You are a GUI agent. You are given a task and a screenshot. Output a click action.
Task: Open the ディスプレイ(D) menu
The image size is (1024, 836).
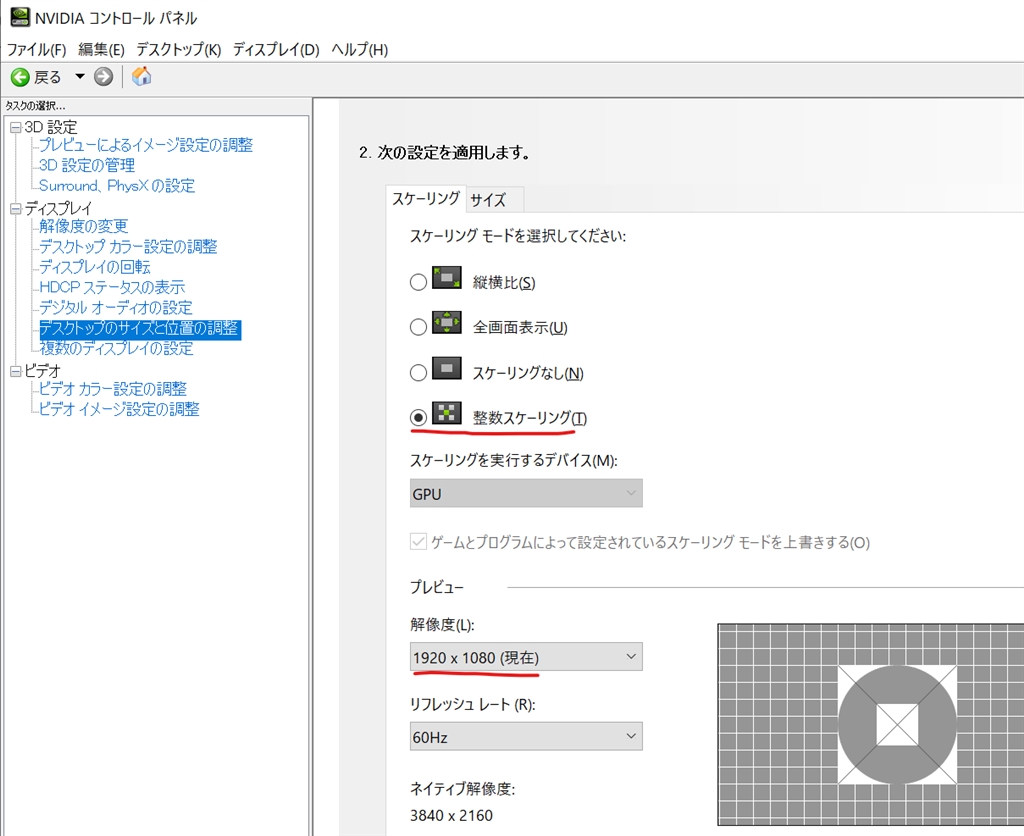tap(276, 50)
